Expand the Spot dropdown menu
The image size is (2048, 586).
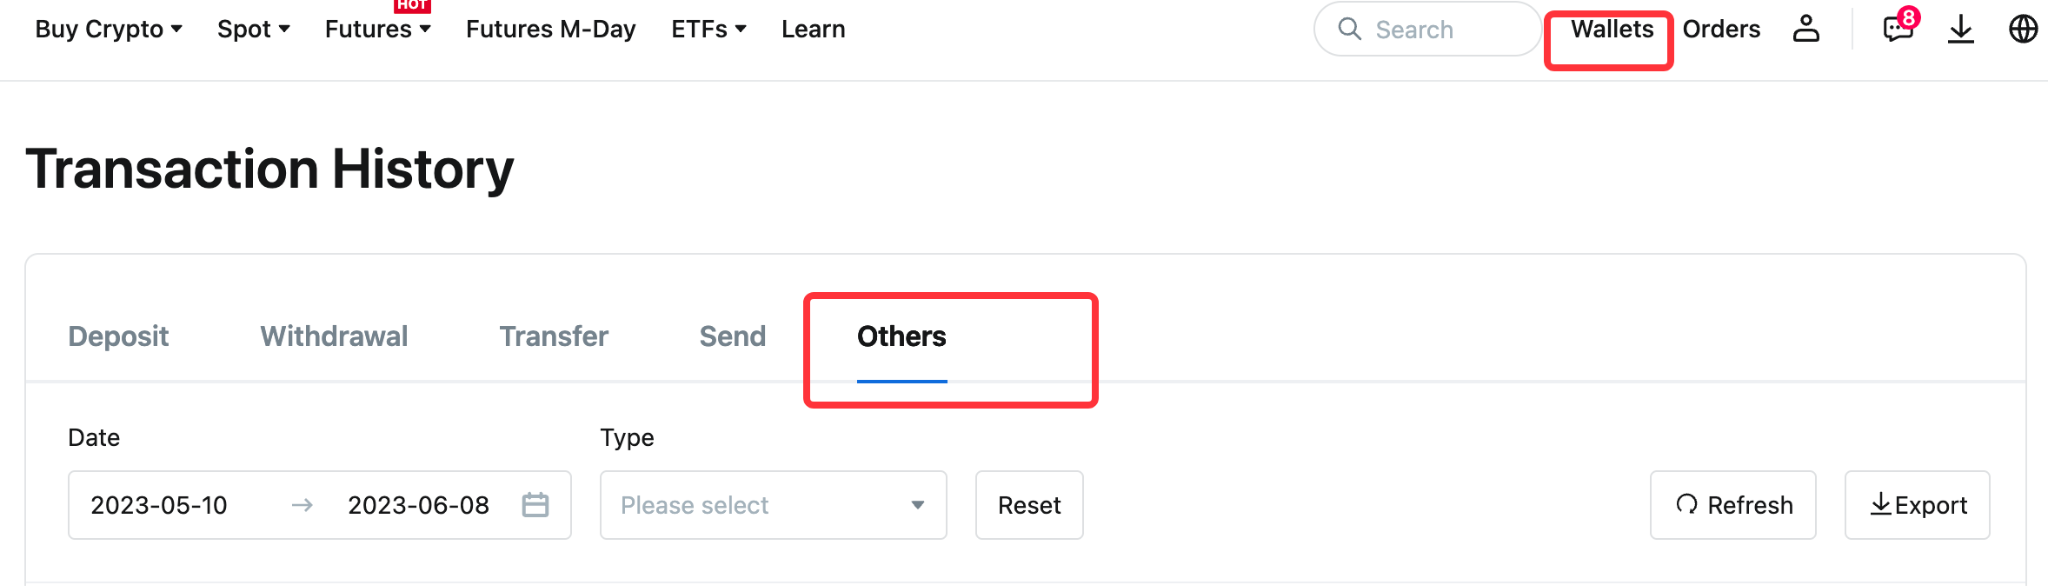[253, 29]
